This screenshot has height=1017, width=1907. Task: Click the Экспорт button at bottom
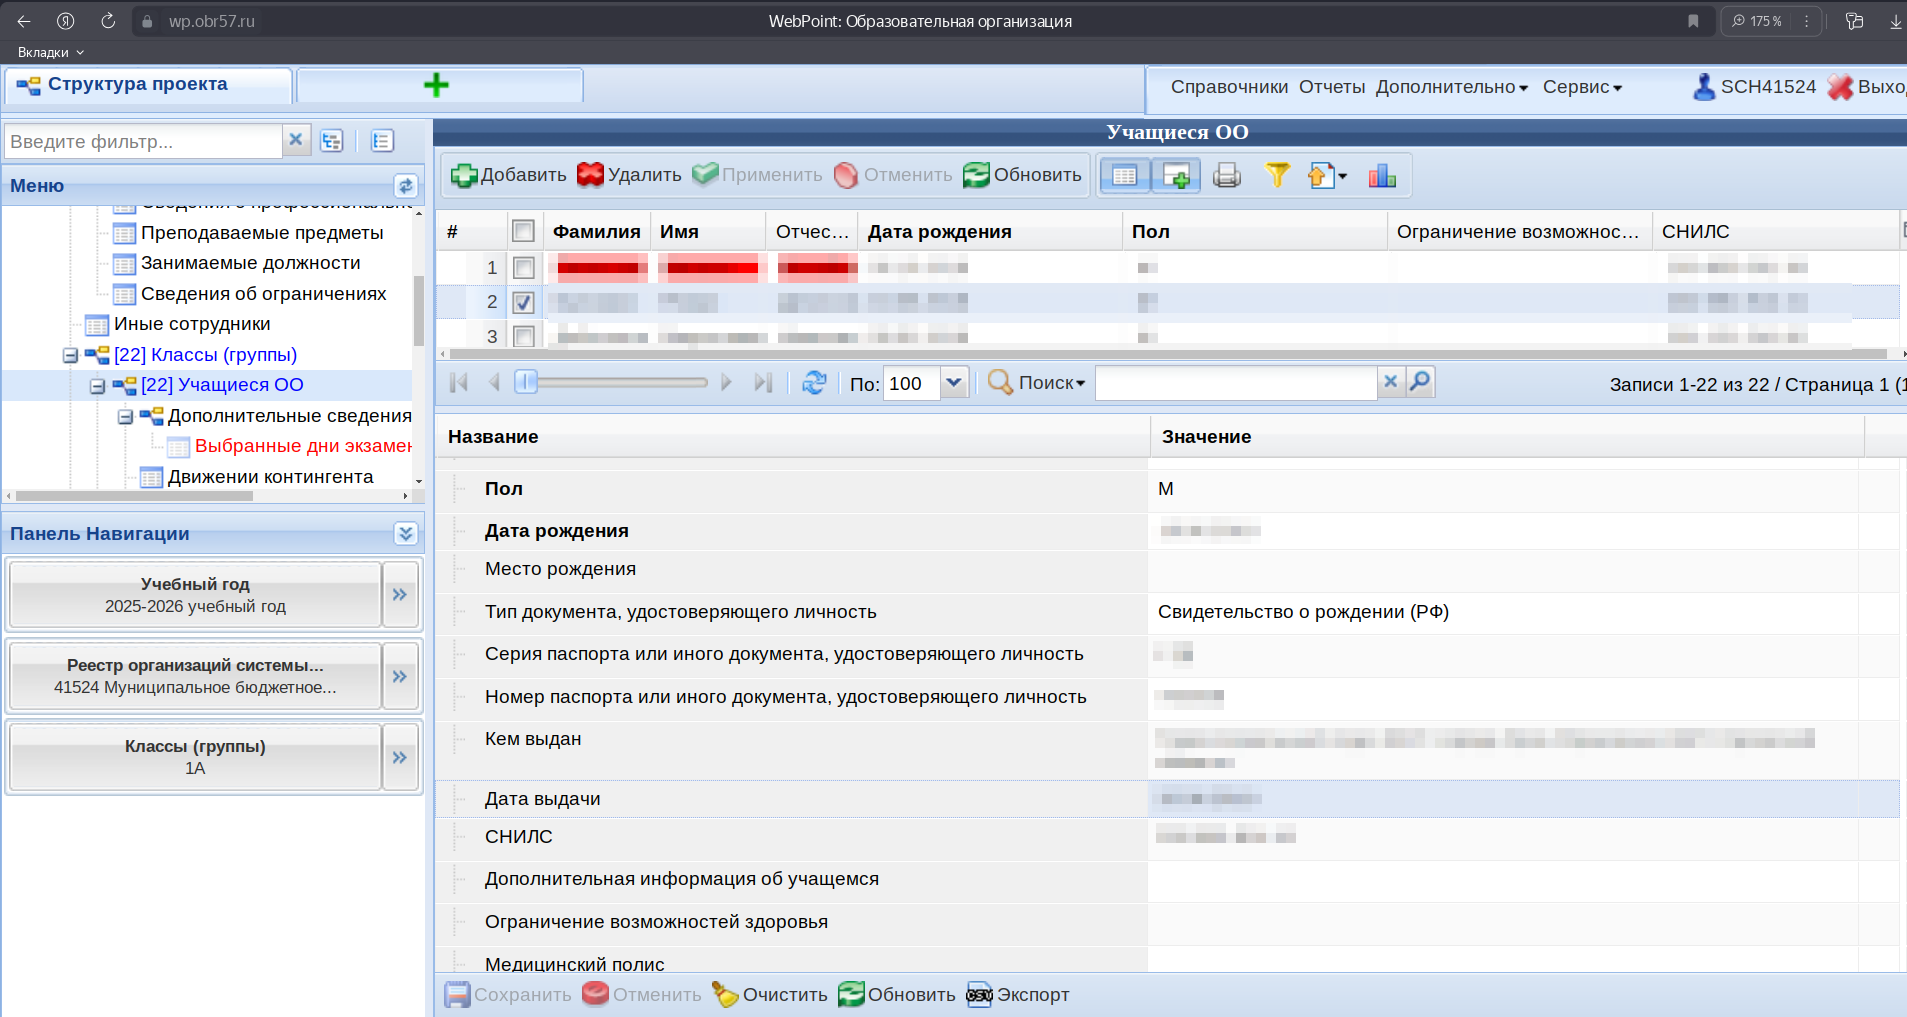pyautogui.click(x=1018, y=995)
